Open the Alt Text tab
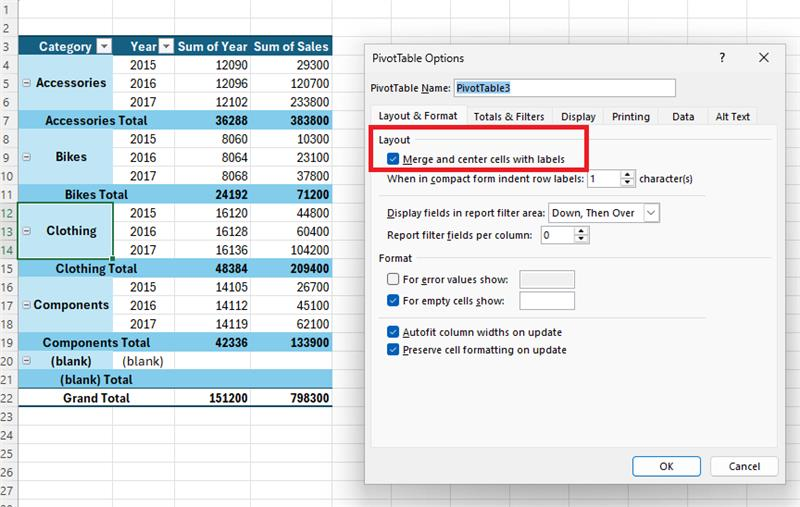The width and height of the screenshot is (800, 507). pos(732,117)
